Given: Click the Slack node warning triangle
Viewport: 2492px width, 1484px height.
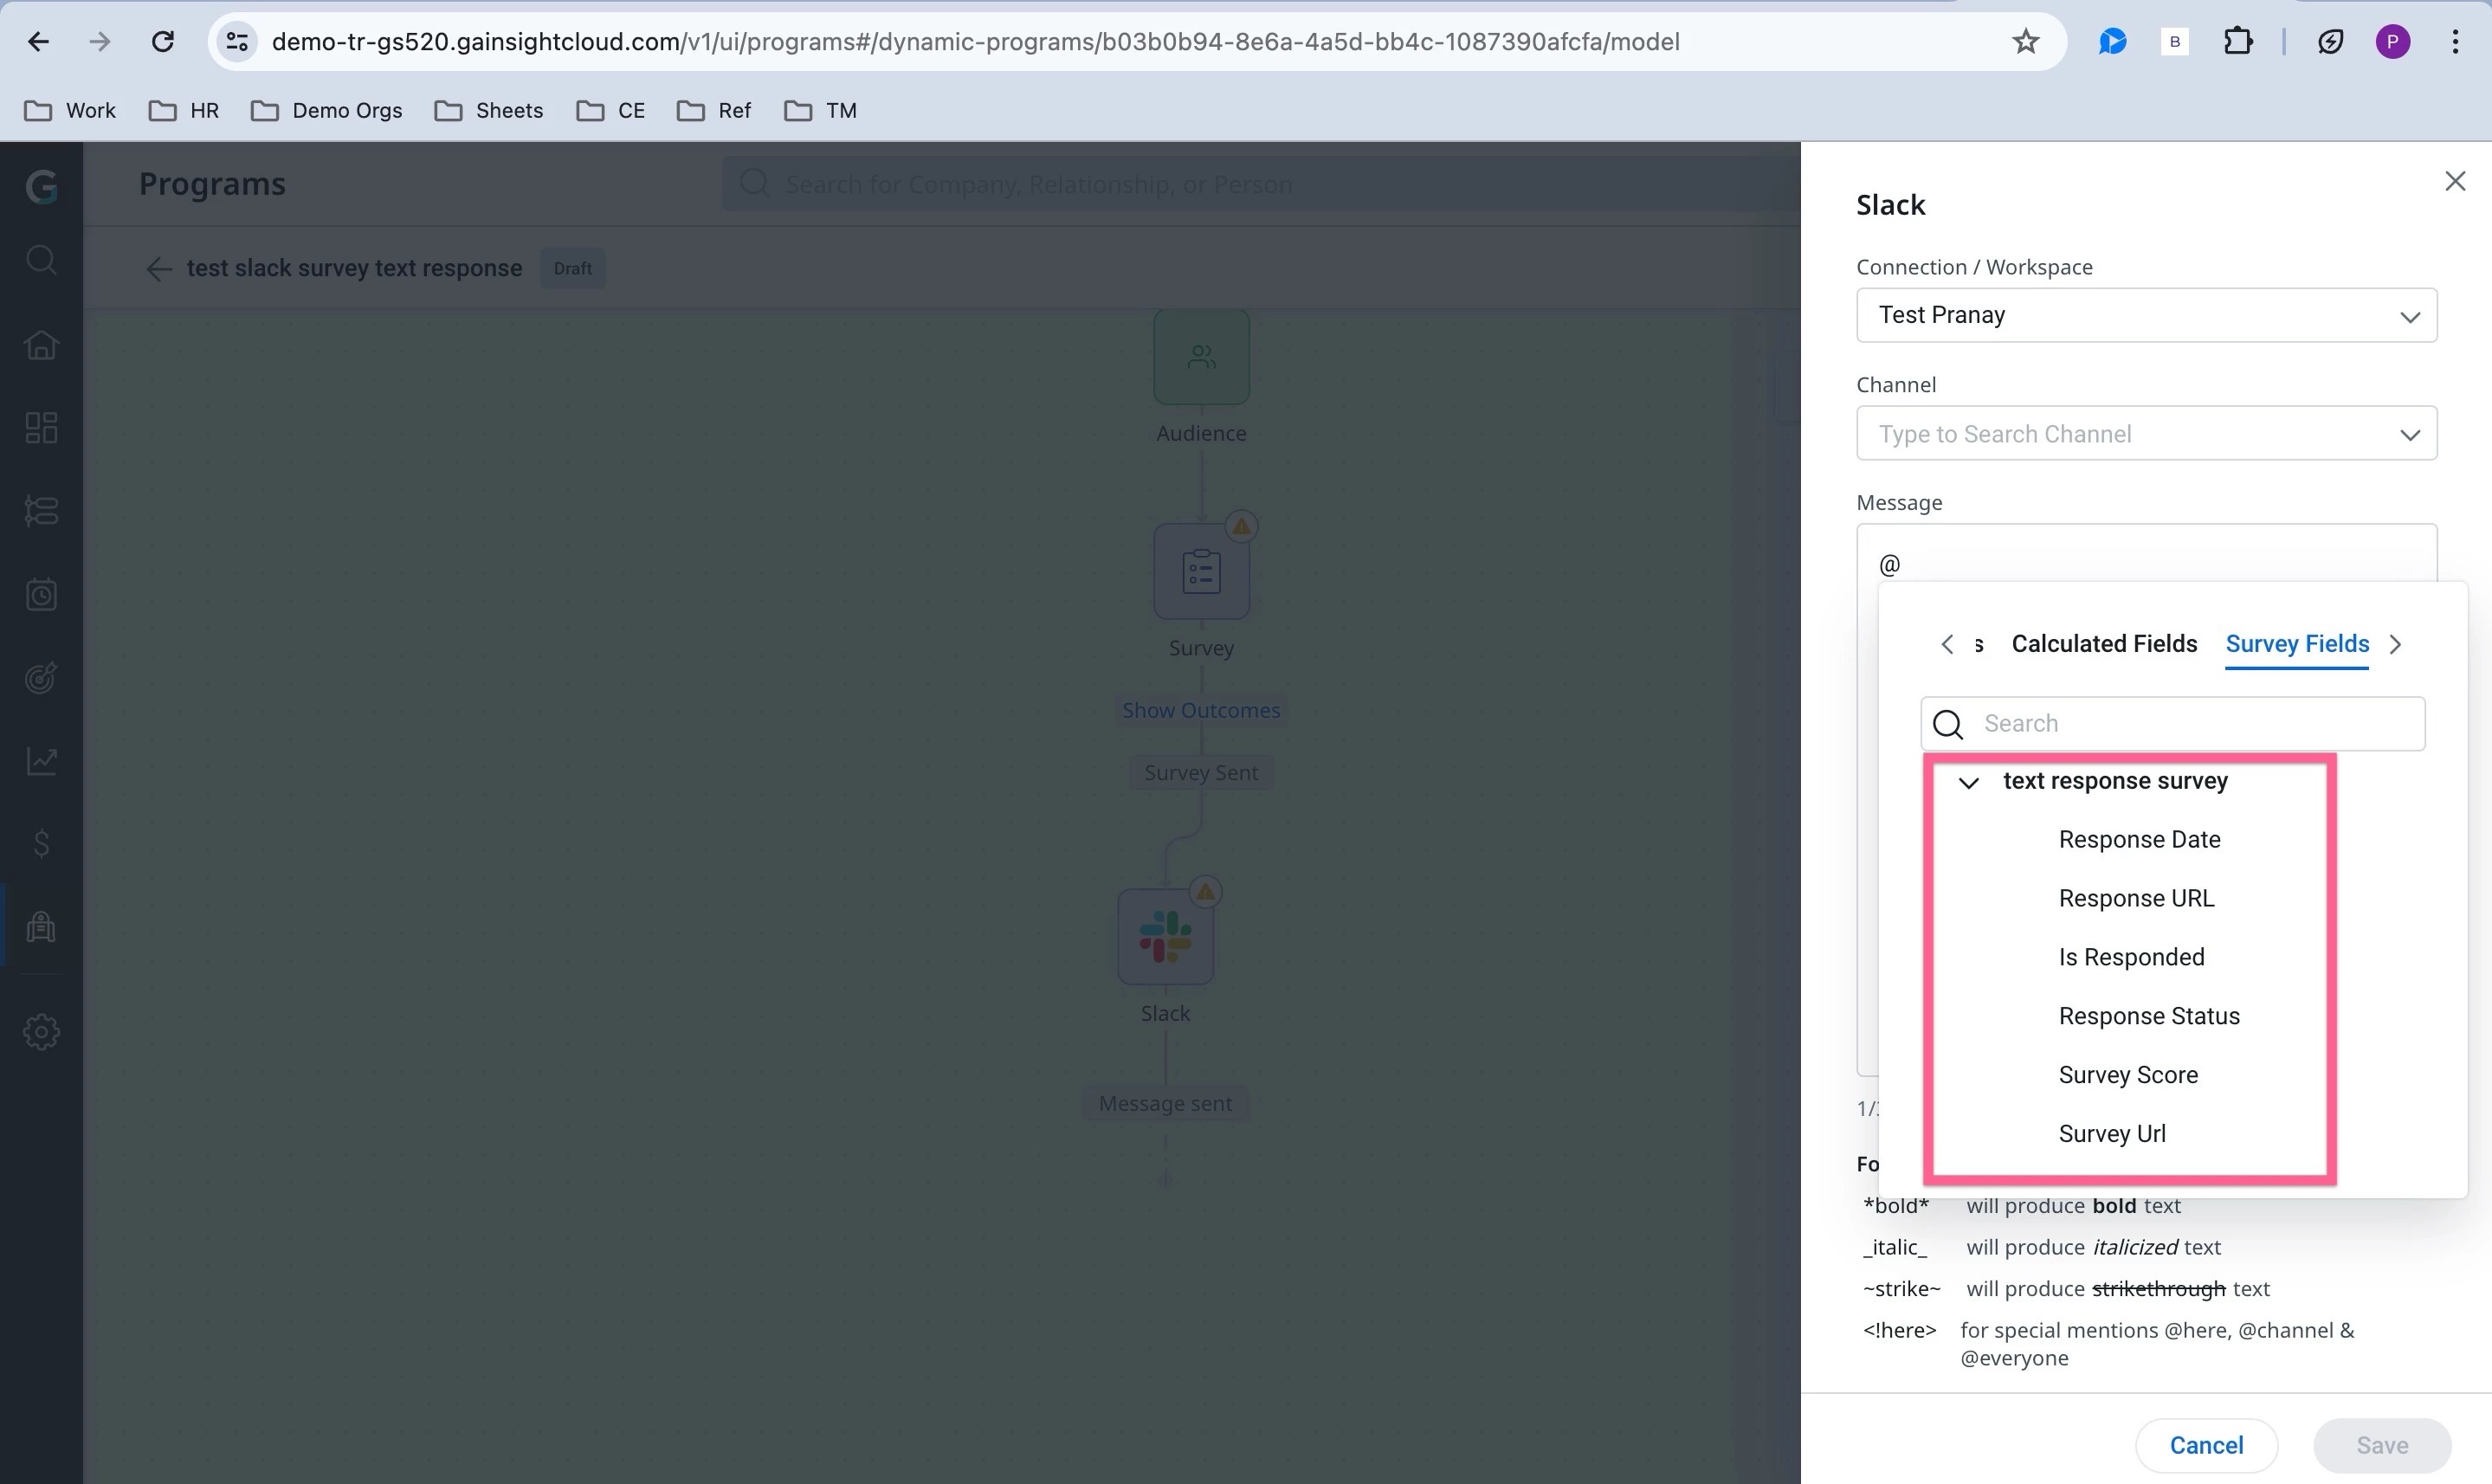Looking at the screenshot, I should [x=1205, y=891].
